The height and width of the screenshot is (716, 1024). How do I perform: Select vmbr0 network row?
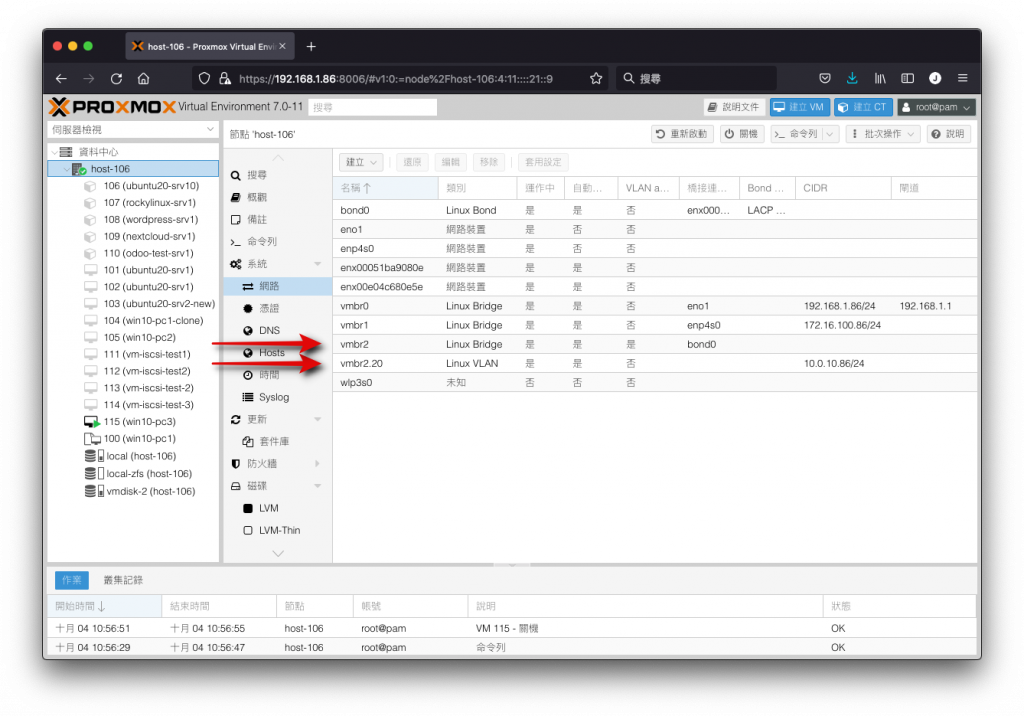(654, 306)
